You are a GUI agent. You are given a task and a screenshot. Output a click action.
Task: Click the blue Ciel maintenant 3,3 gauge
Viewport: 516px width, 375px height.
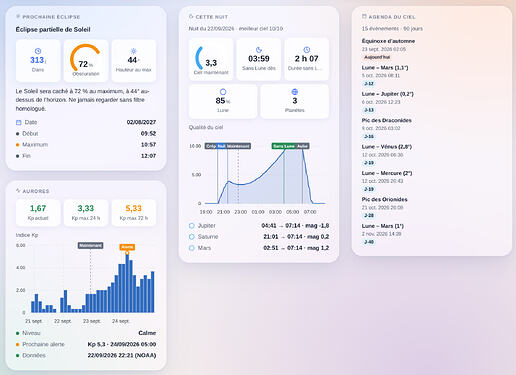pos(199,58)
